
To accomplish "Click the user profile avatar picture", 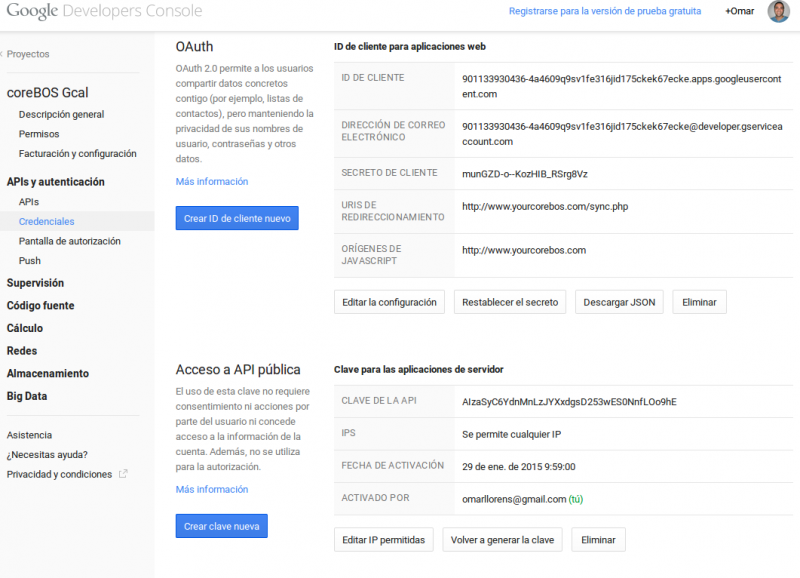I will point(778,11).
